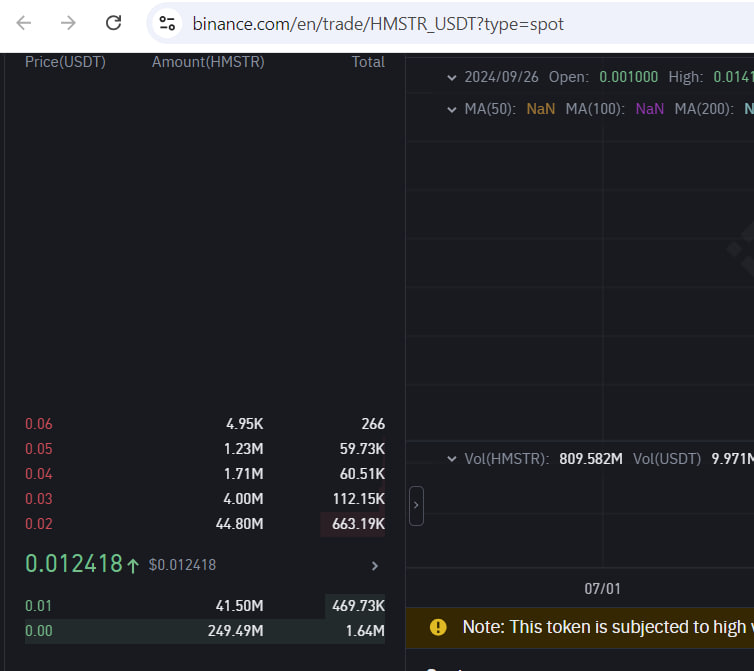754x671 pixels.
Task: Open more details chevron next to $0.012418
Action: 375,566
